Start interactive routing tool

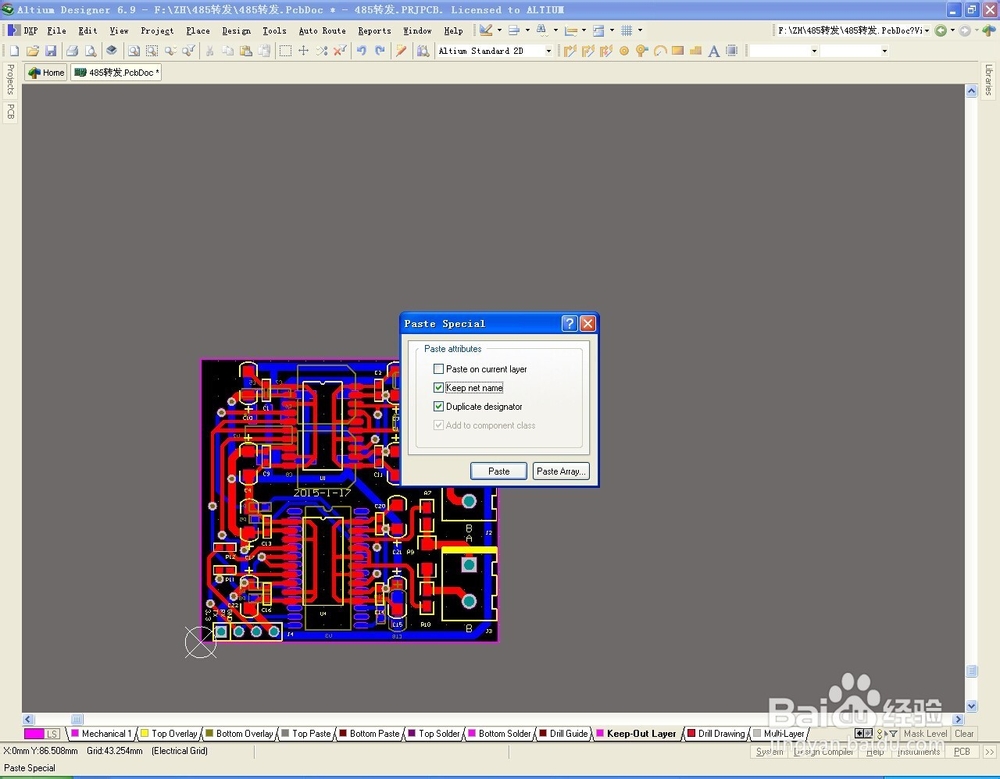click(570, 50)
